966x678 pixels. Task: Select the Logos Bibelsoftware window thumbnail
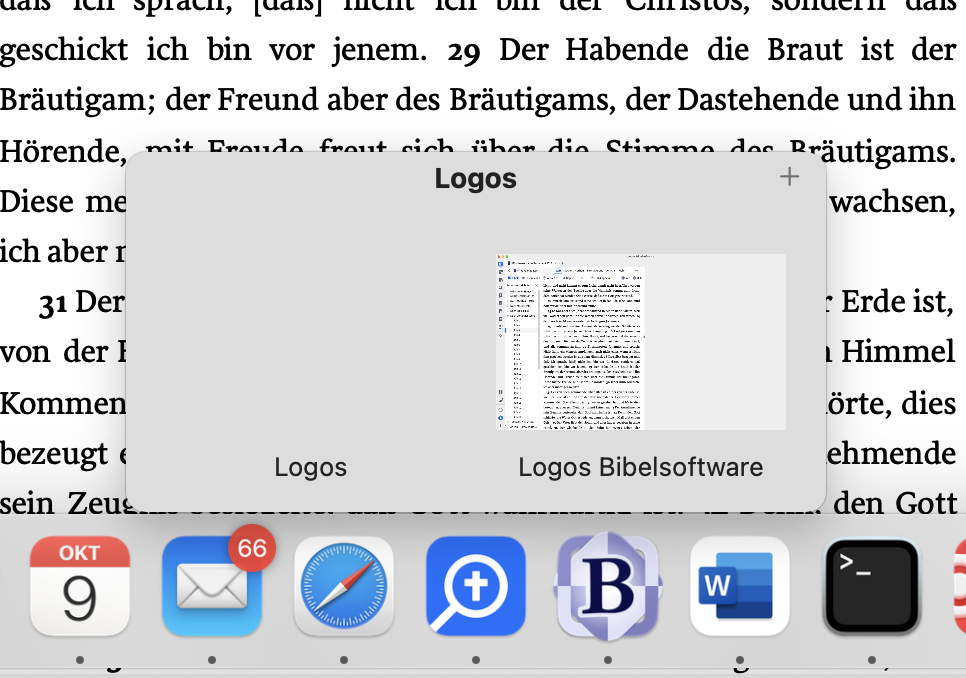(641, 342)
